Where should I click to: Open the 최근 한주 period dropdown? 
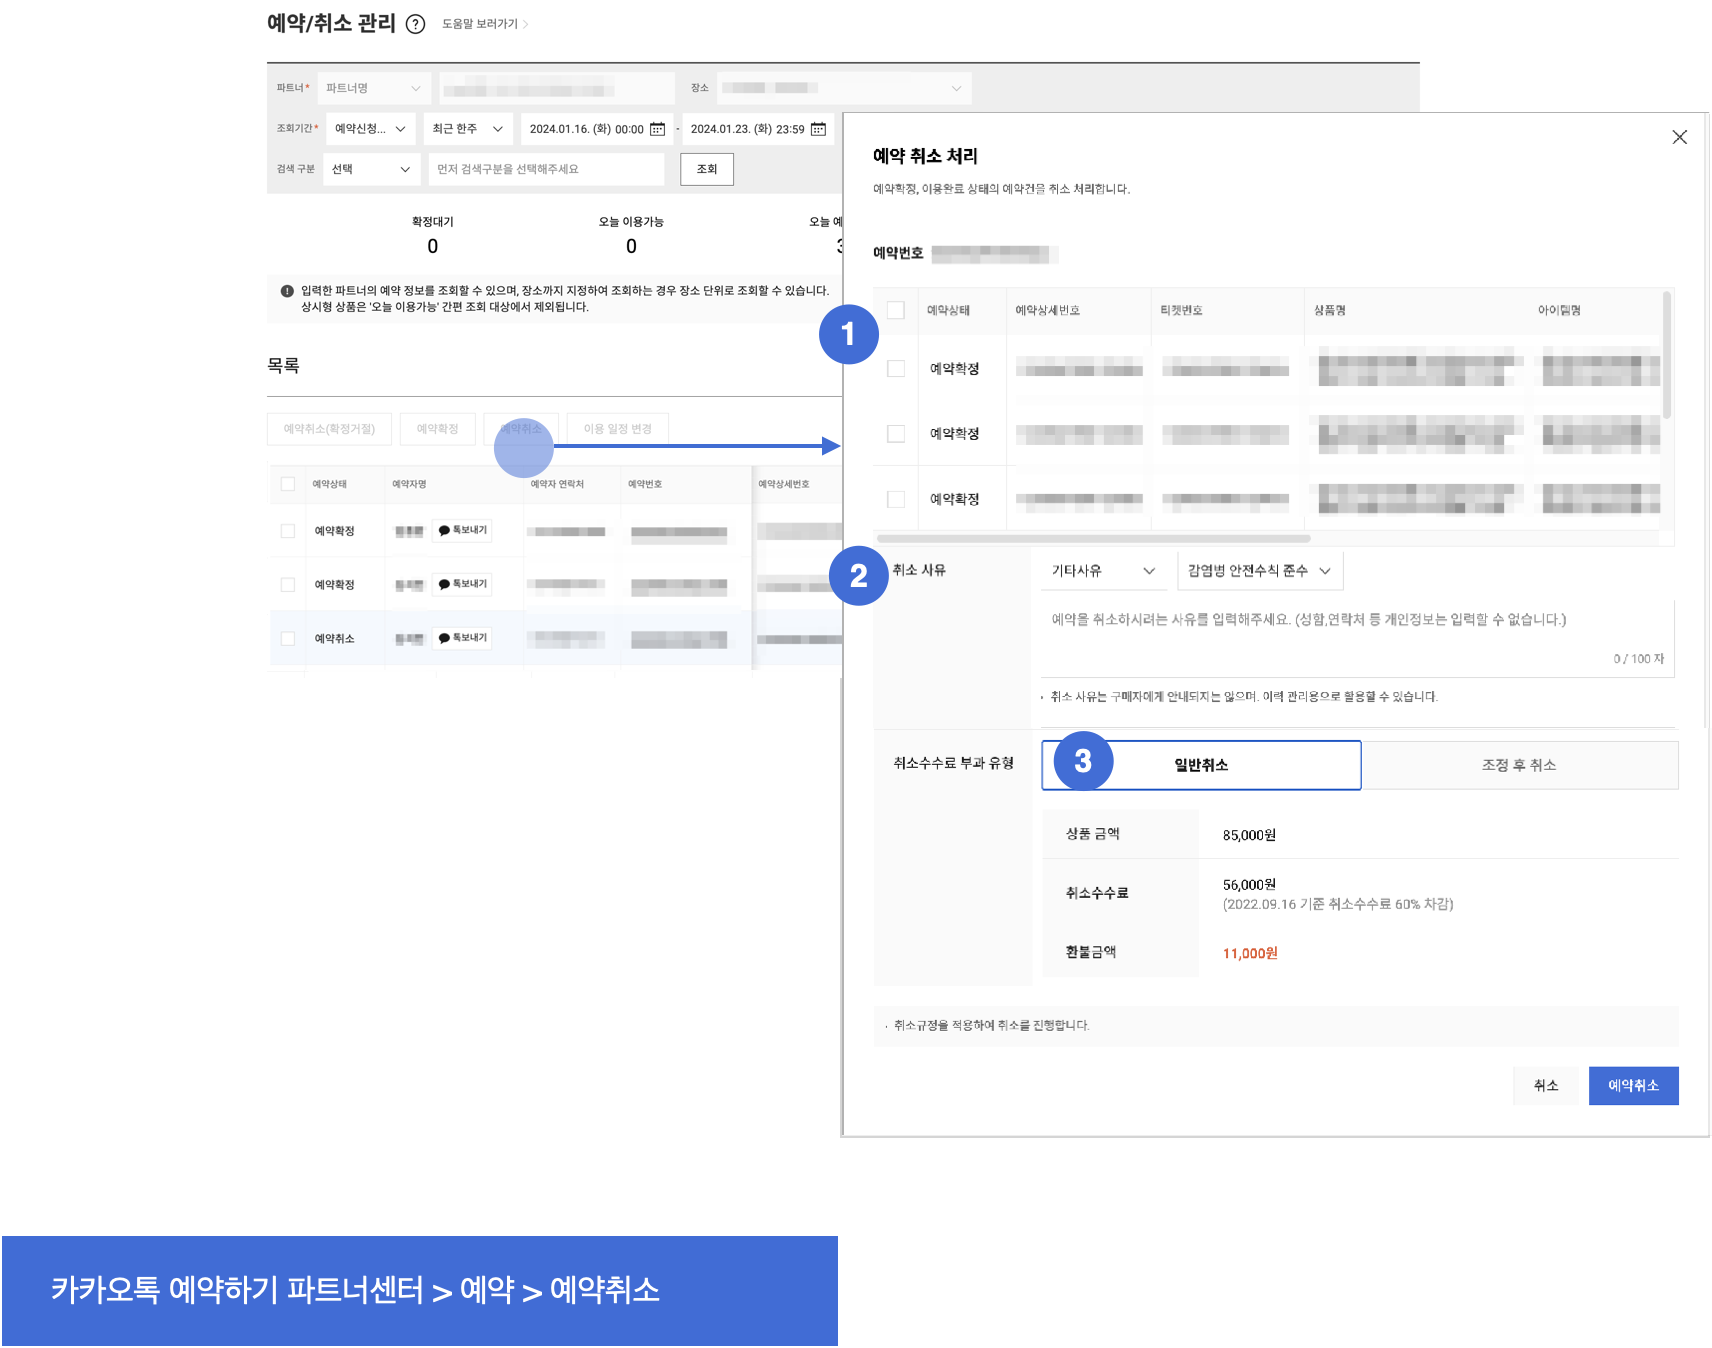click(467, 129)
